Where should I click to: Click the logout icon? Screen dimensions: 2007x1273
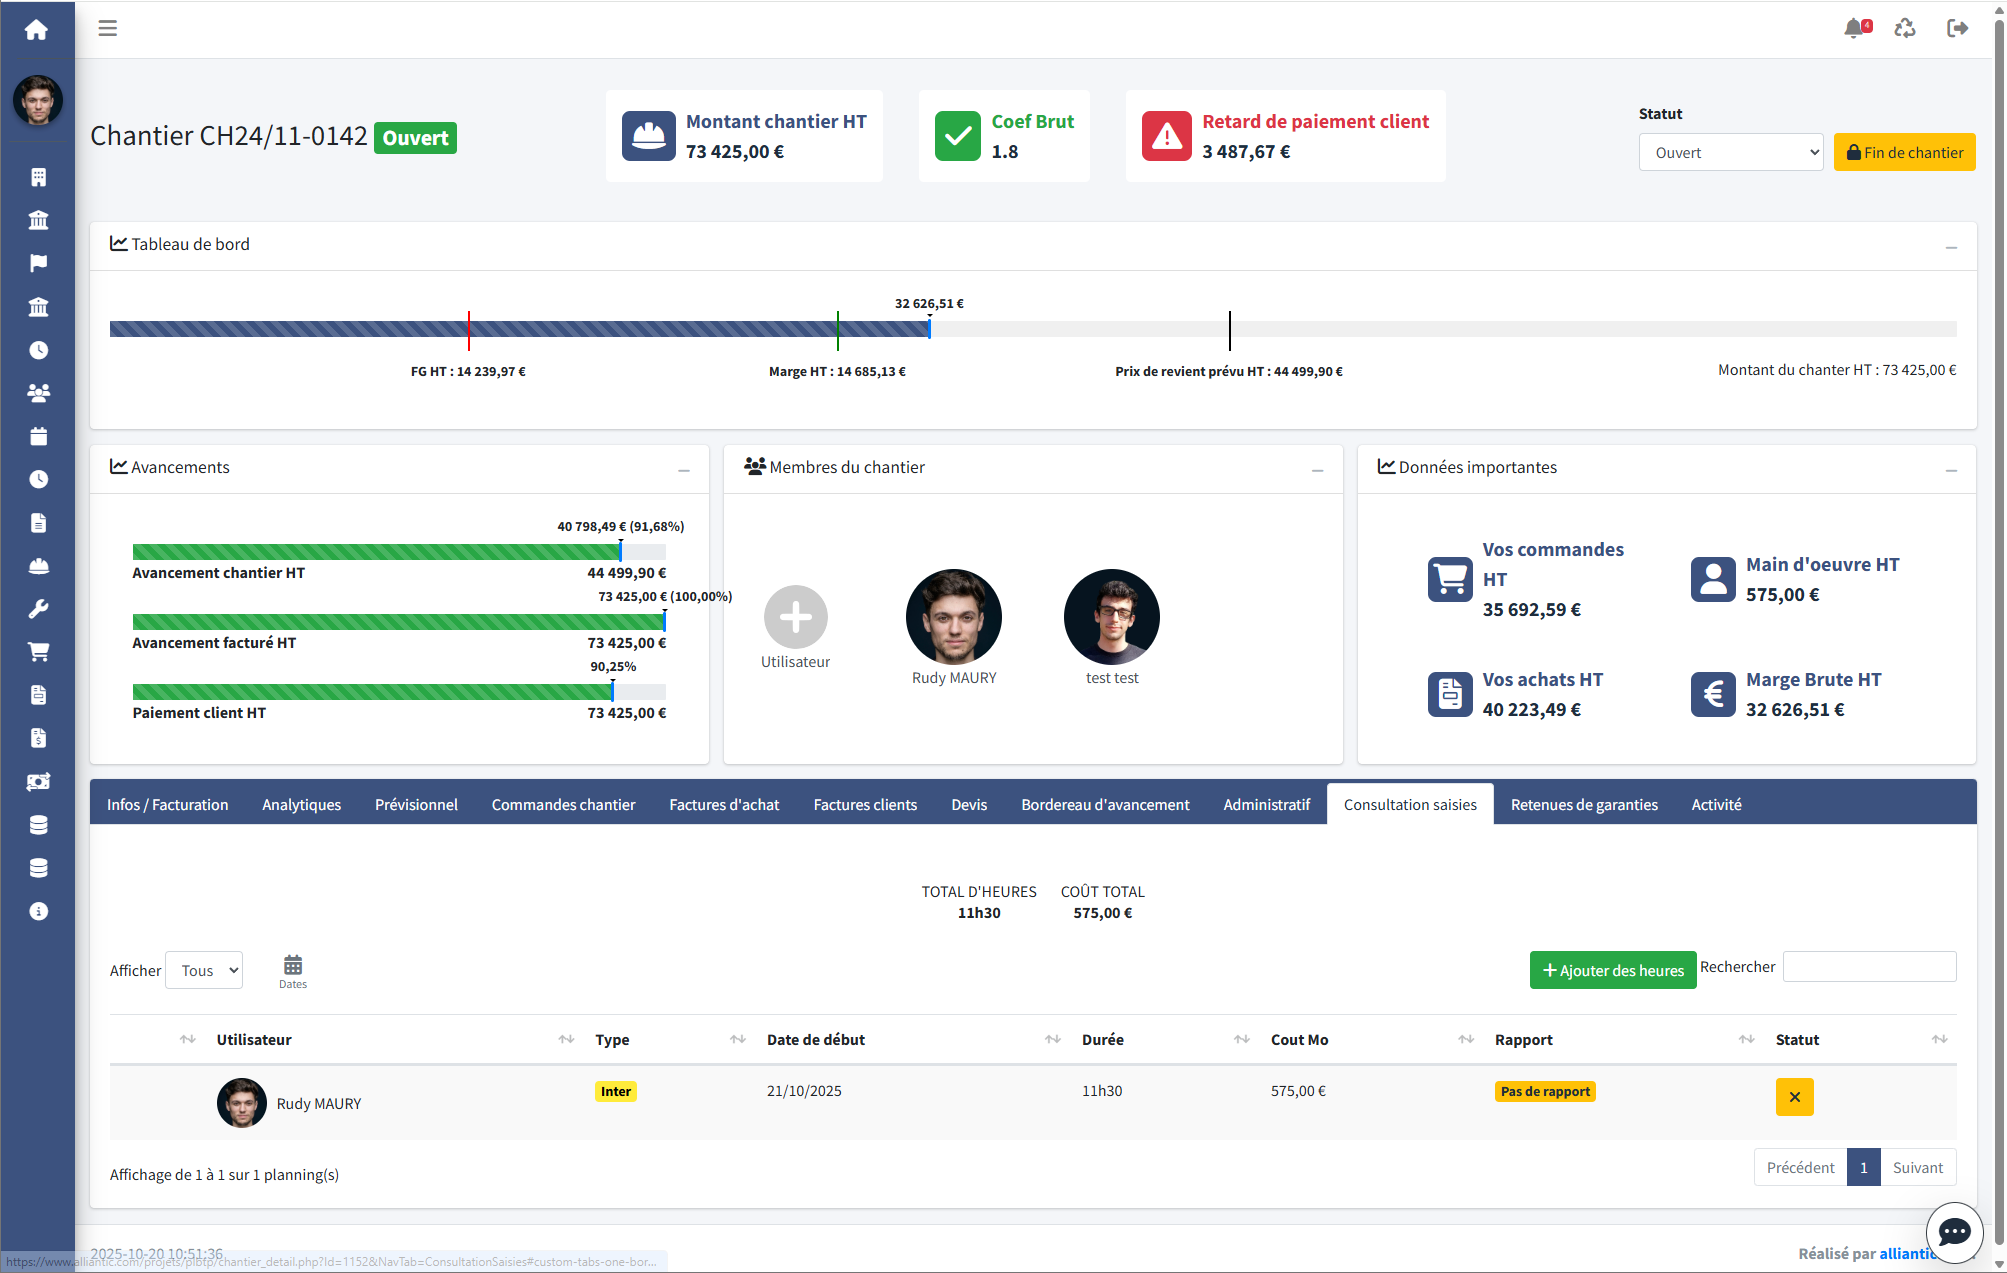coord(1957,28)
